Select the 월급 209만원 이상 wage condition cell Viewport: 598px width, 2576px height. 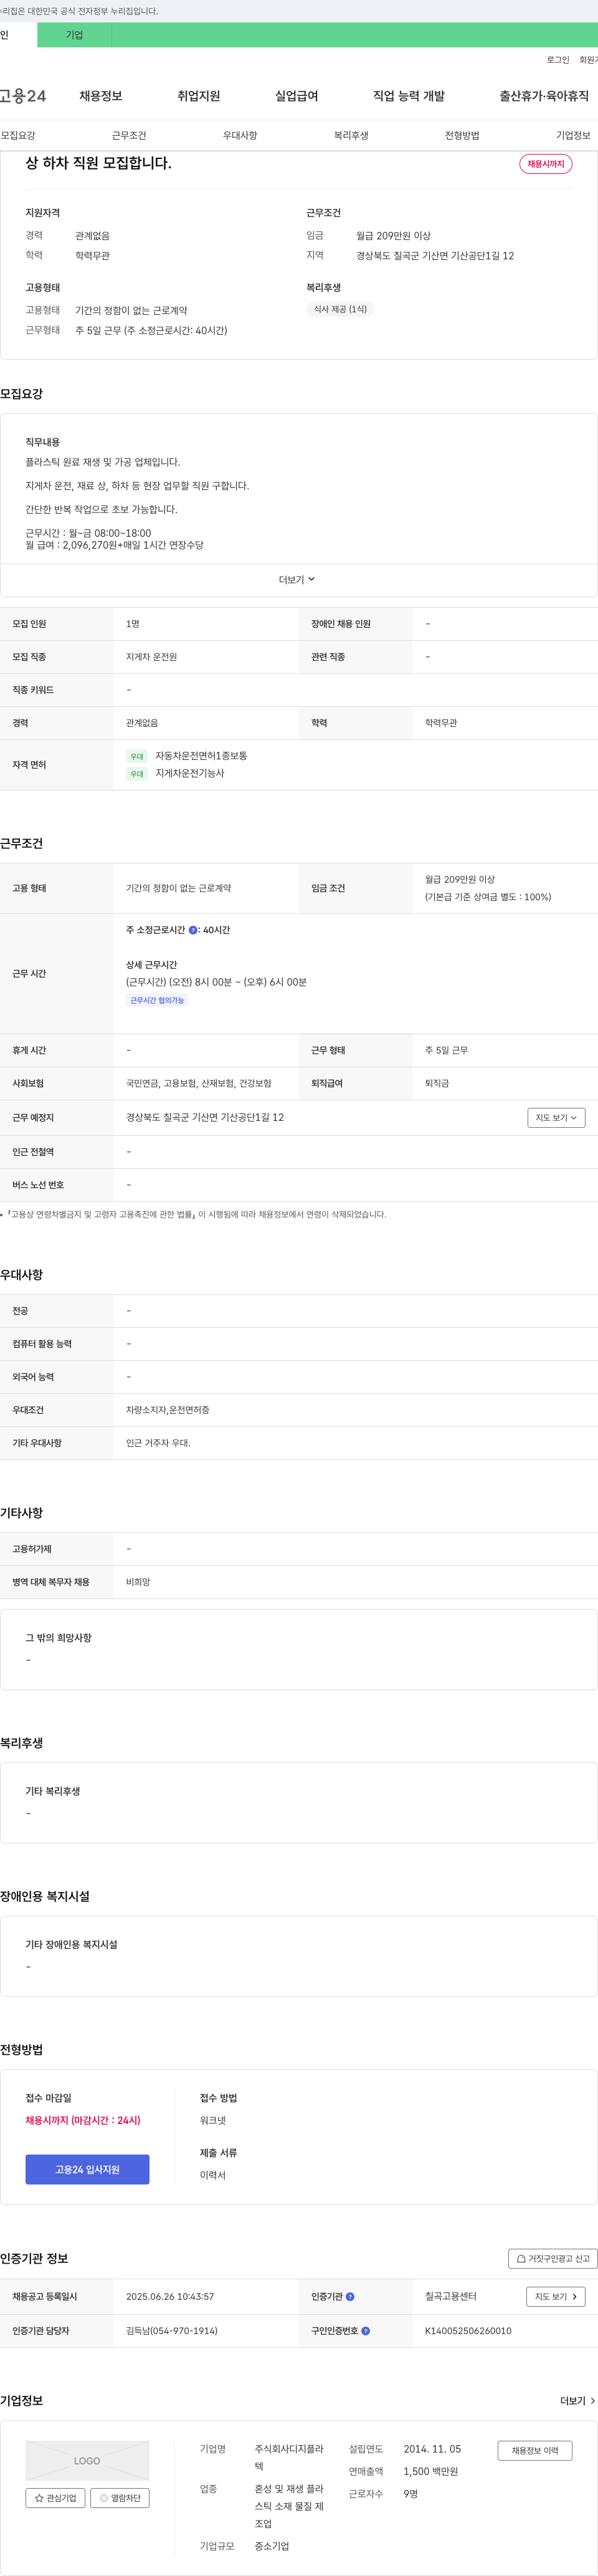click(504, 888)
